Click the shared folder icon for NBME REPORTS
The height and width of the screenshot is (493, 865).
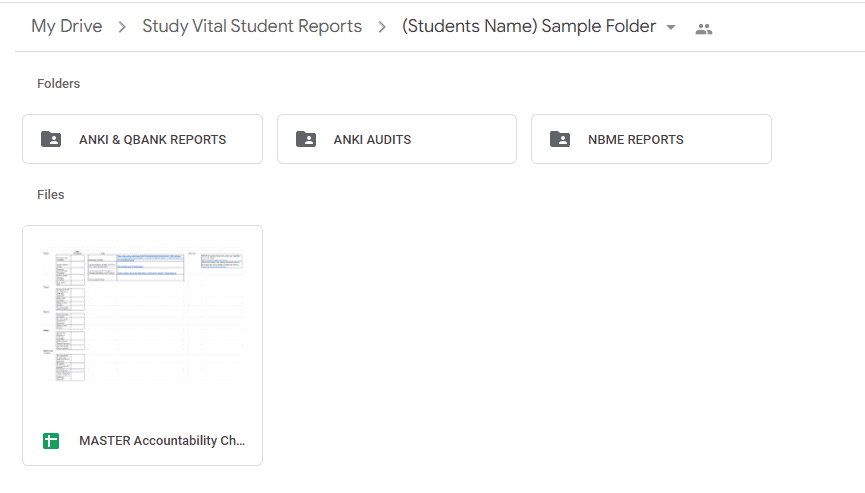[560, 139]
